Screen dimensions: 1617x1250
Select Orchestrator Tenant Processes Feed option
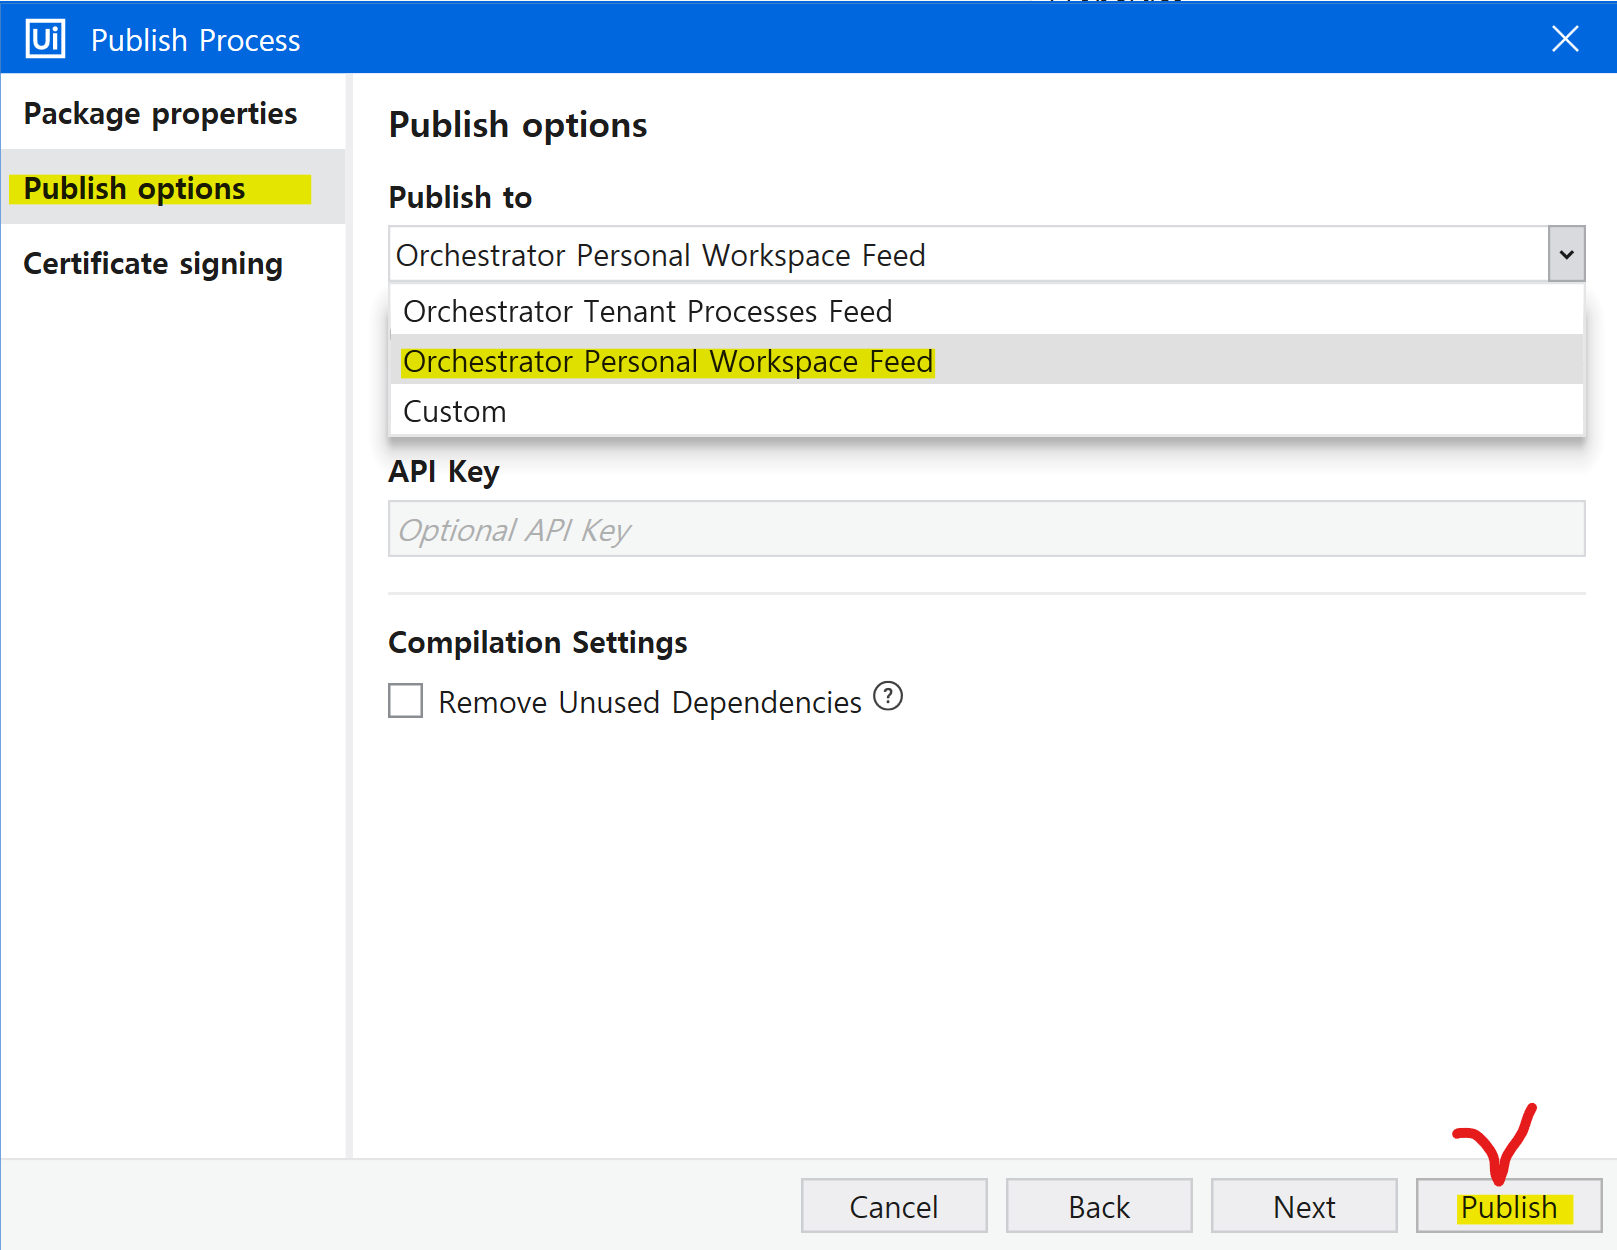[x=987, y=311]
